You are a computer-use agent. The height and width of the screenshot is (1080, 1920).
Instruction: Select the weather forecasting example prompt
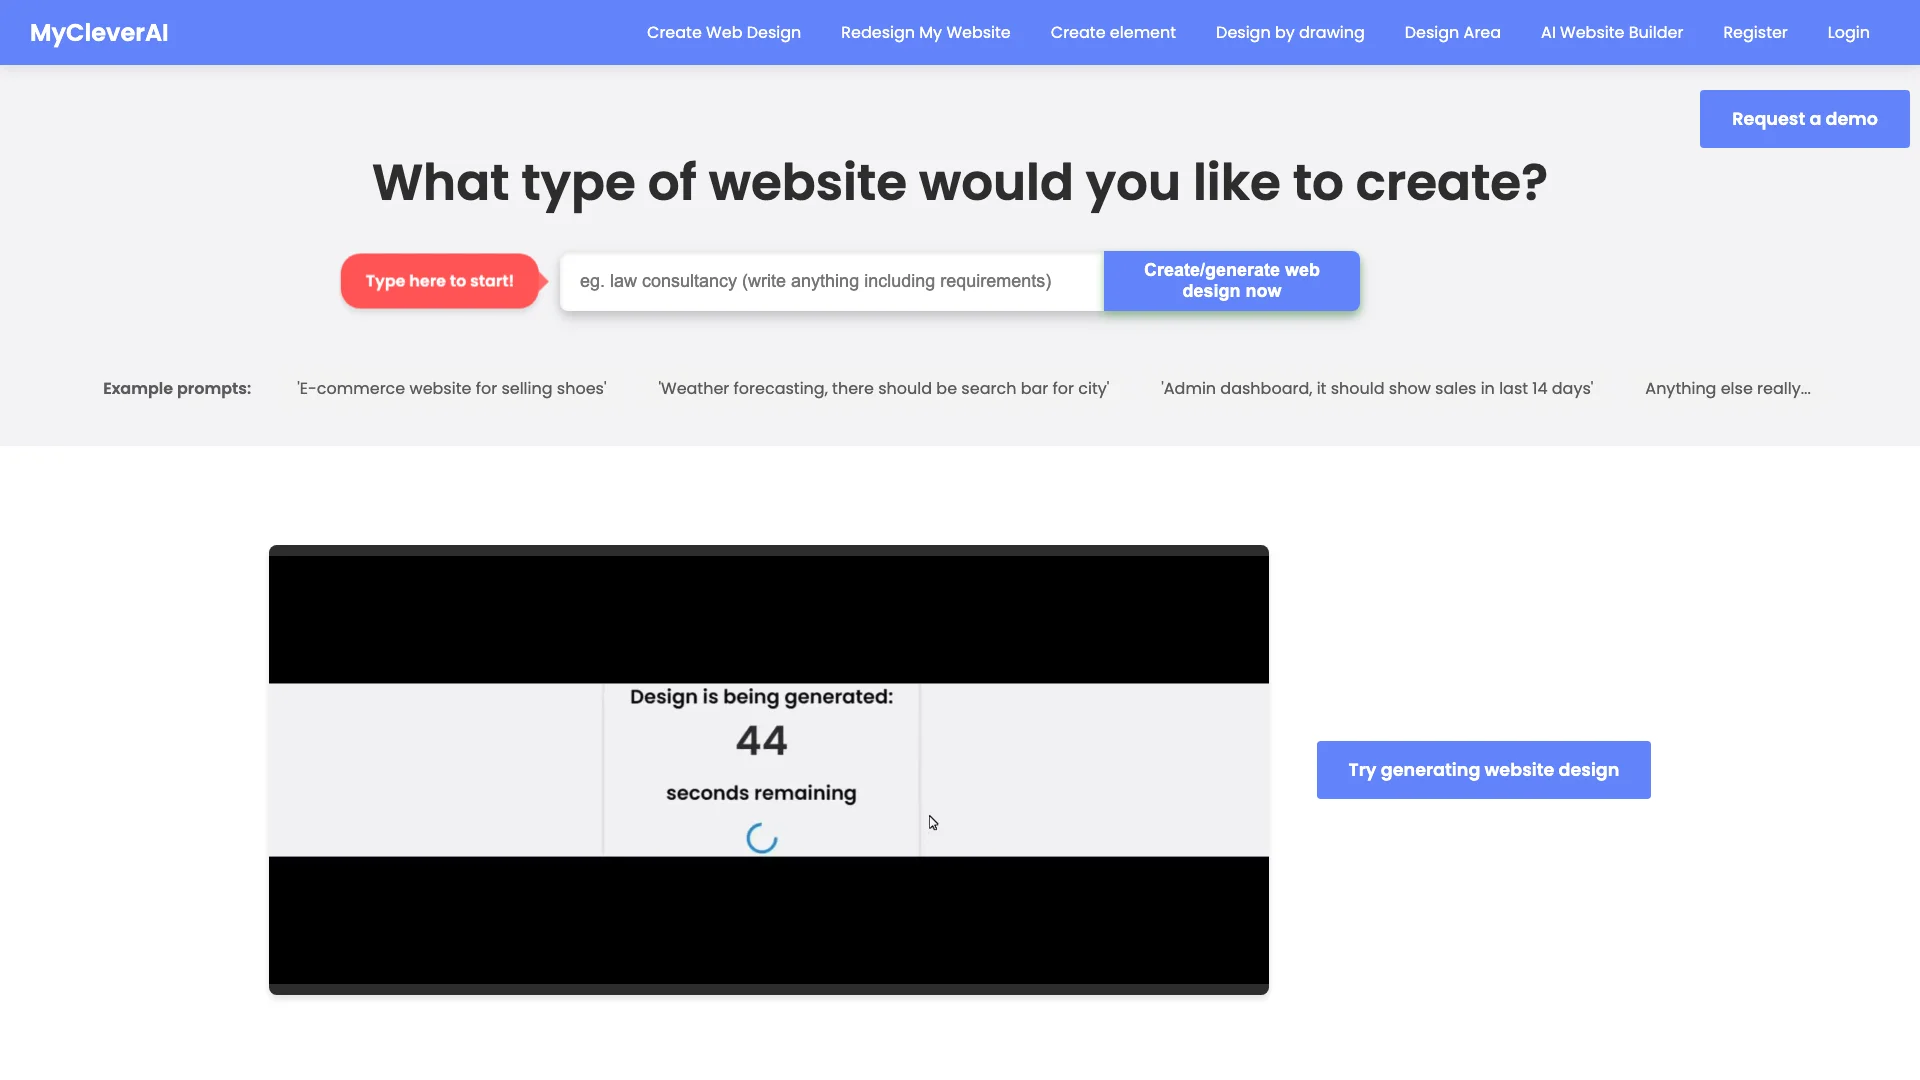(x=884, y=388)
